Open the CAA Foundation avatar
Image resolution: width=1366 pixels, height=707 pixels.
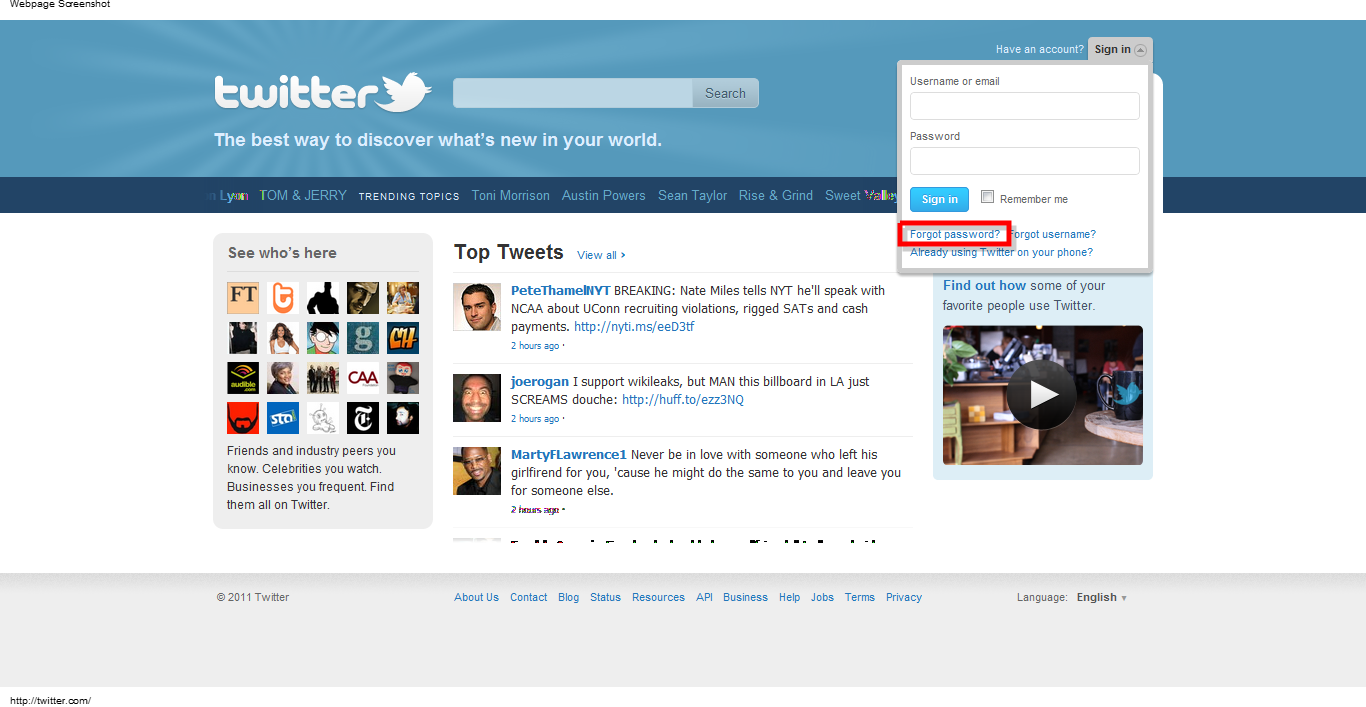[363, 378]
